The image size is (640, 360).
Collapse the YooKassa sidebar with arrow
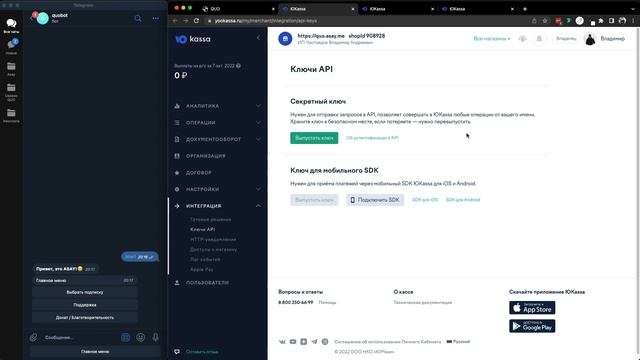(x=258, y=38)
